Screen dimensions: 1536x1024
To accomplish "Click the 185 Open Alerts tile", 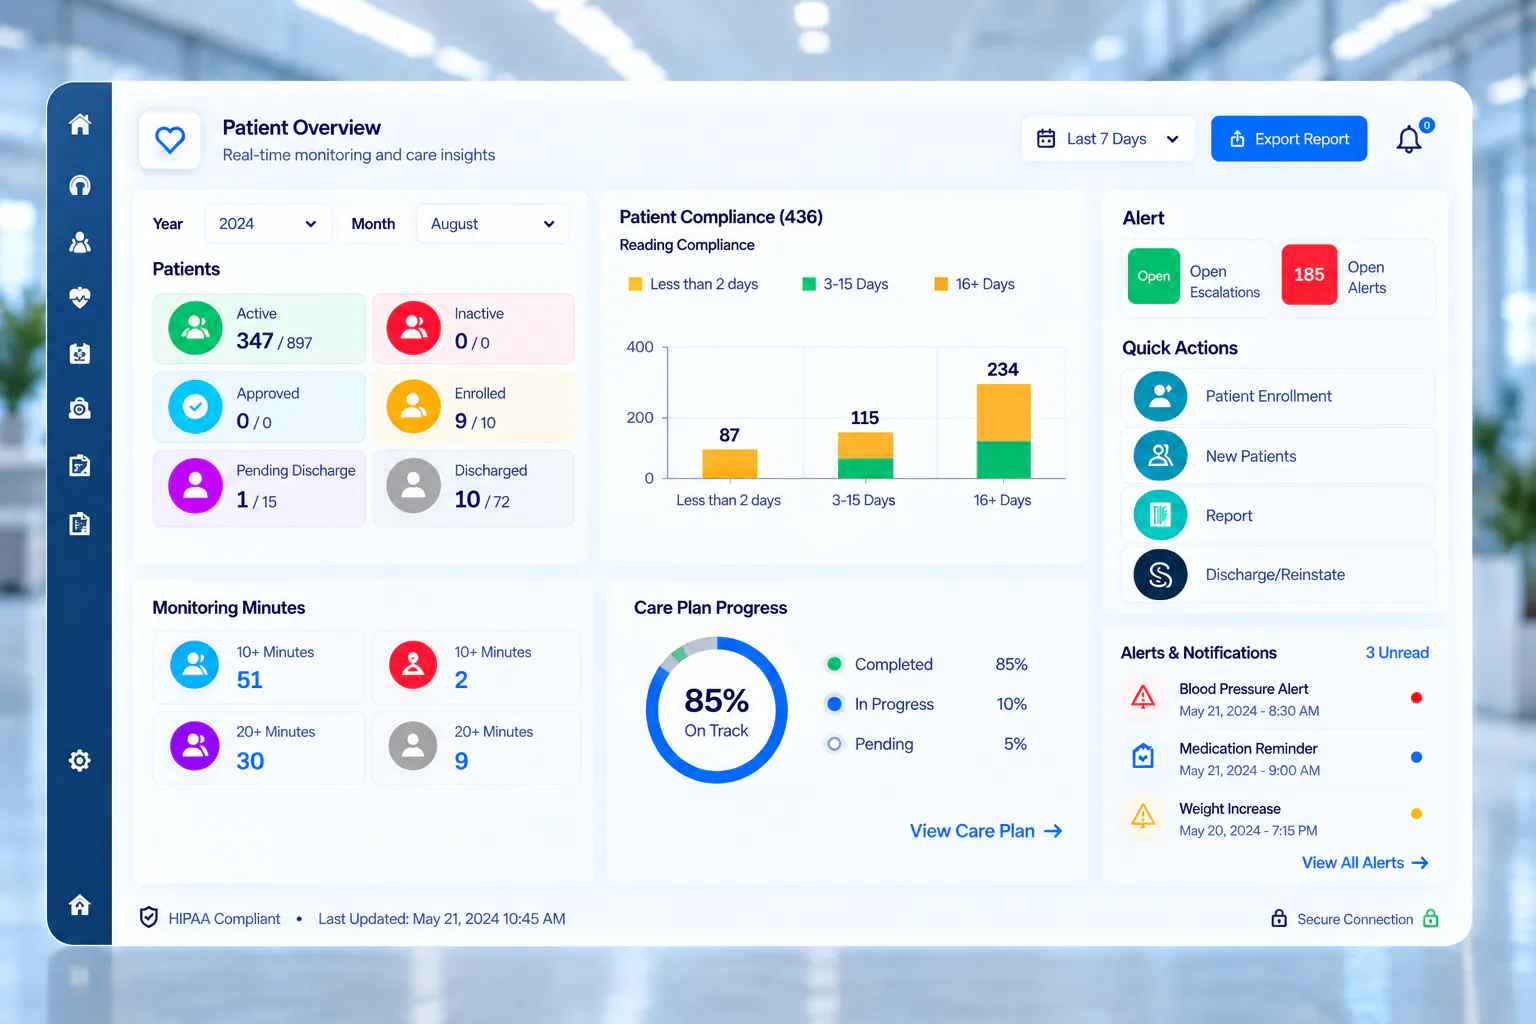I will (x=1356, y=278).
